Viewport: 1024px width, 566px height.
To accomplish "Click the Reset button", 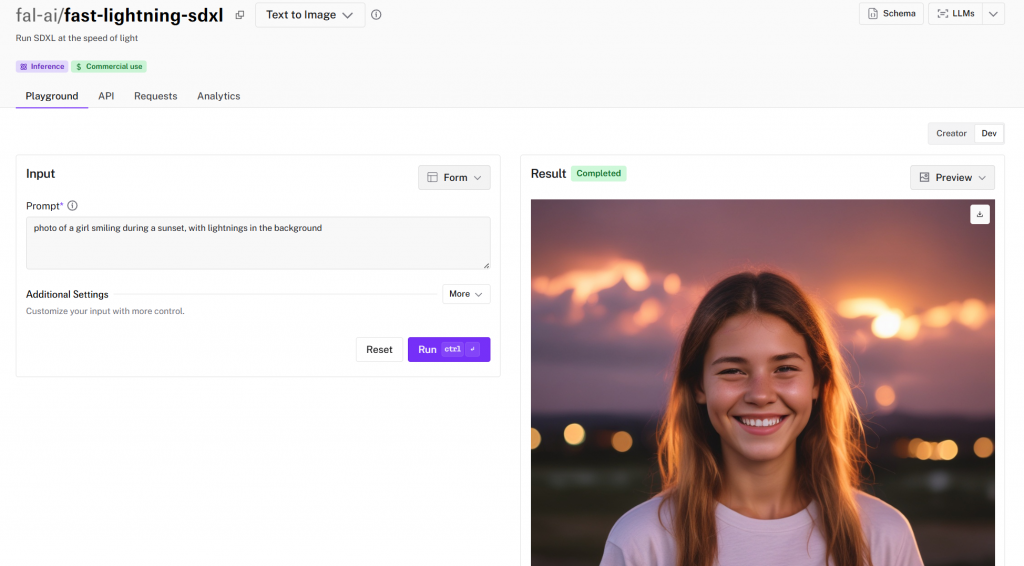I will point(379,349).
